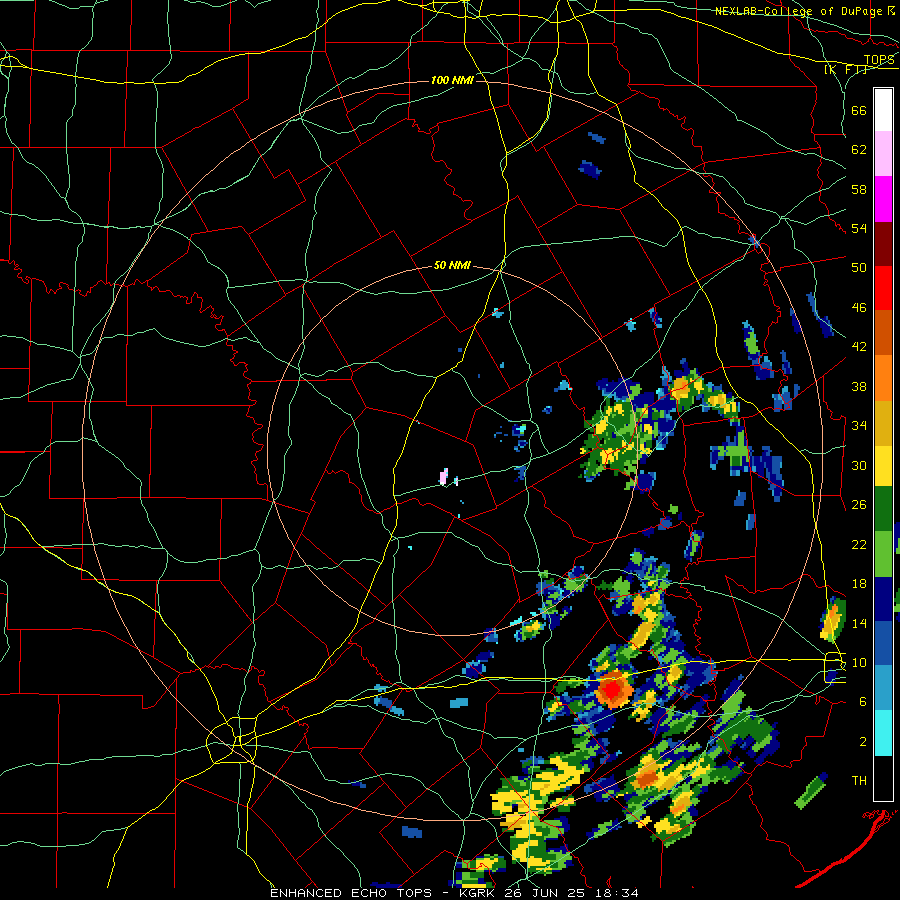Pick the cyan legend color band
Viewport: 900px width, 900px height.
pyautogui.click(x=883, y=733)
